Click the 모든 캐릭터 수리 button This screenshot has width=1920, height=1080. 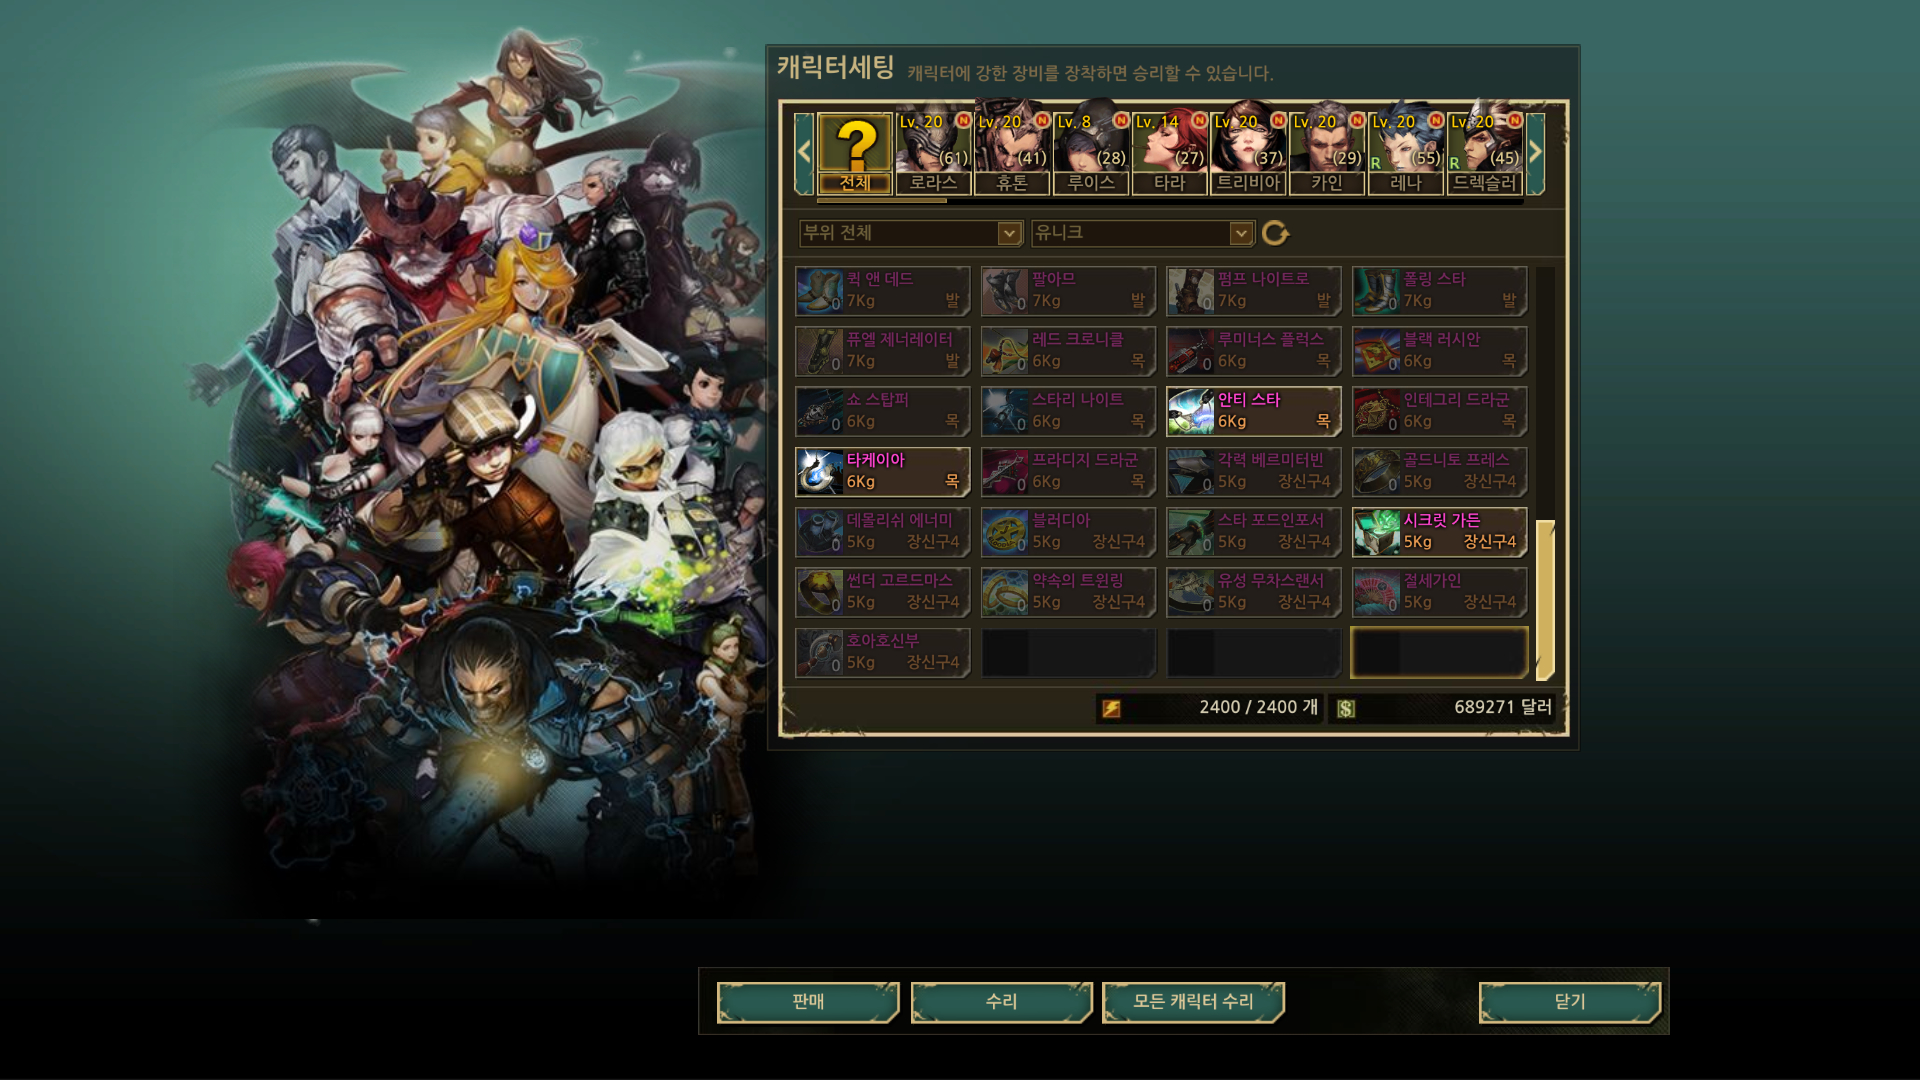click(x=1193, y=1002)
